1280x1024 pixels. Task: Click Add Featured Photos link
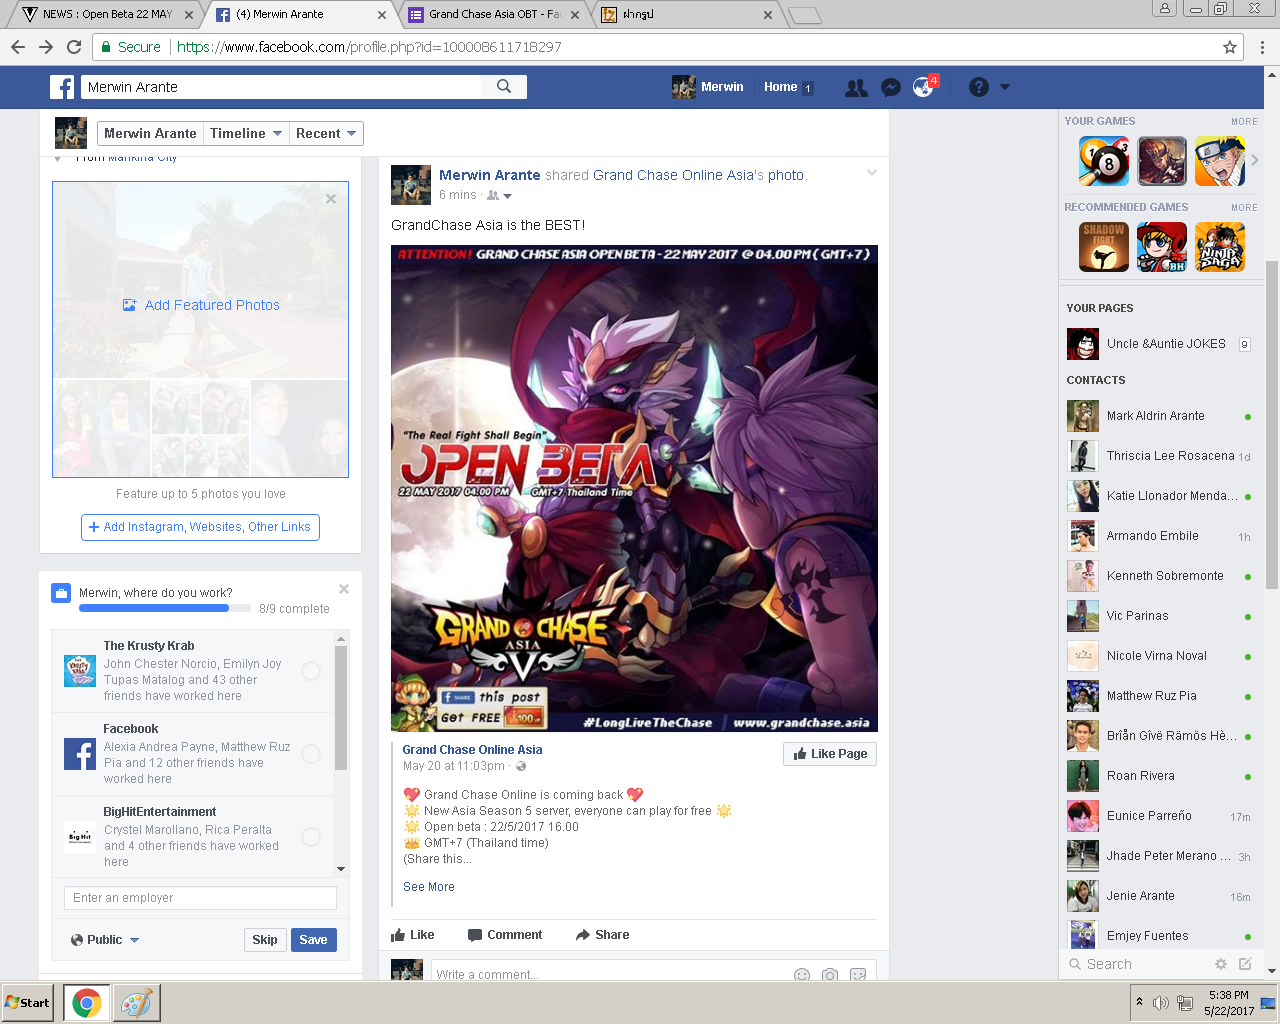201,305
